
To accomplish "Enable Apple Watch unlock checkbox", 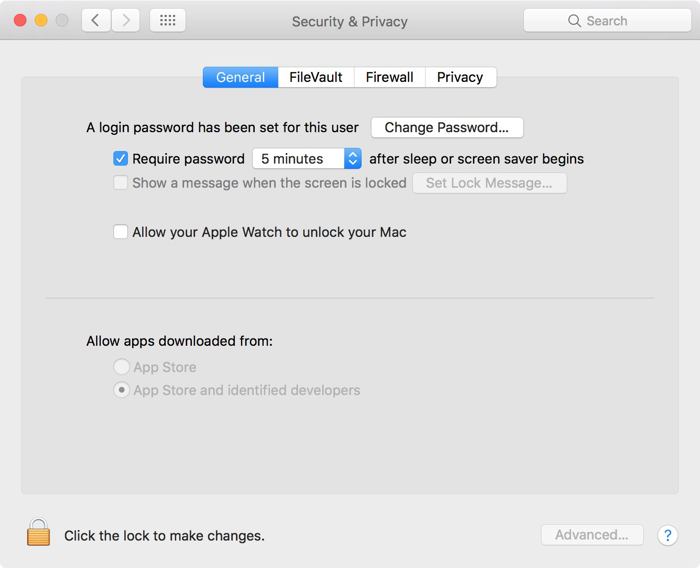I will [x=121, y=232].
